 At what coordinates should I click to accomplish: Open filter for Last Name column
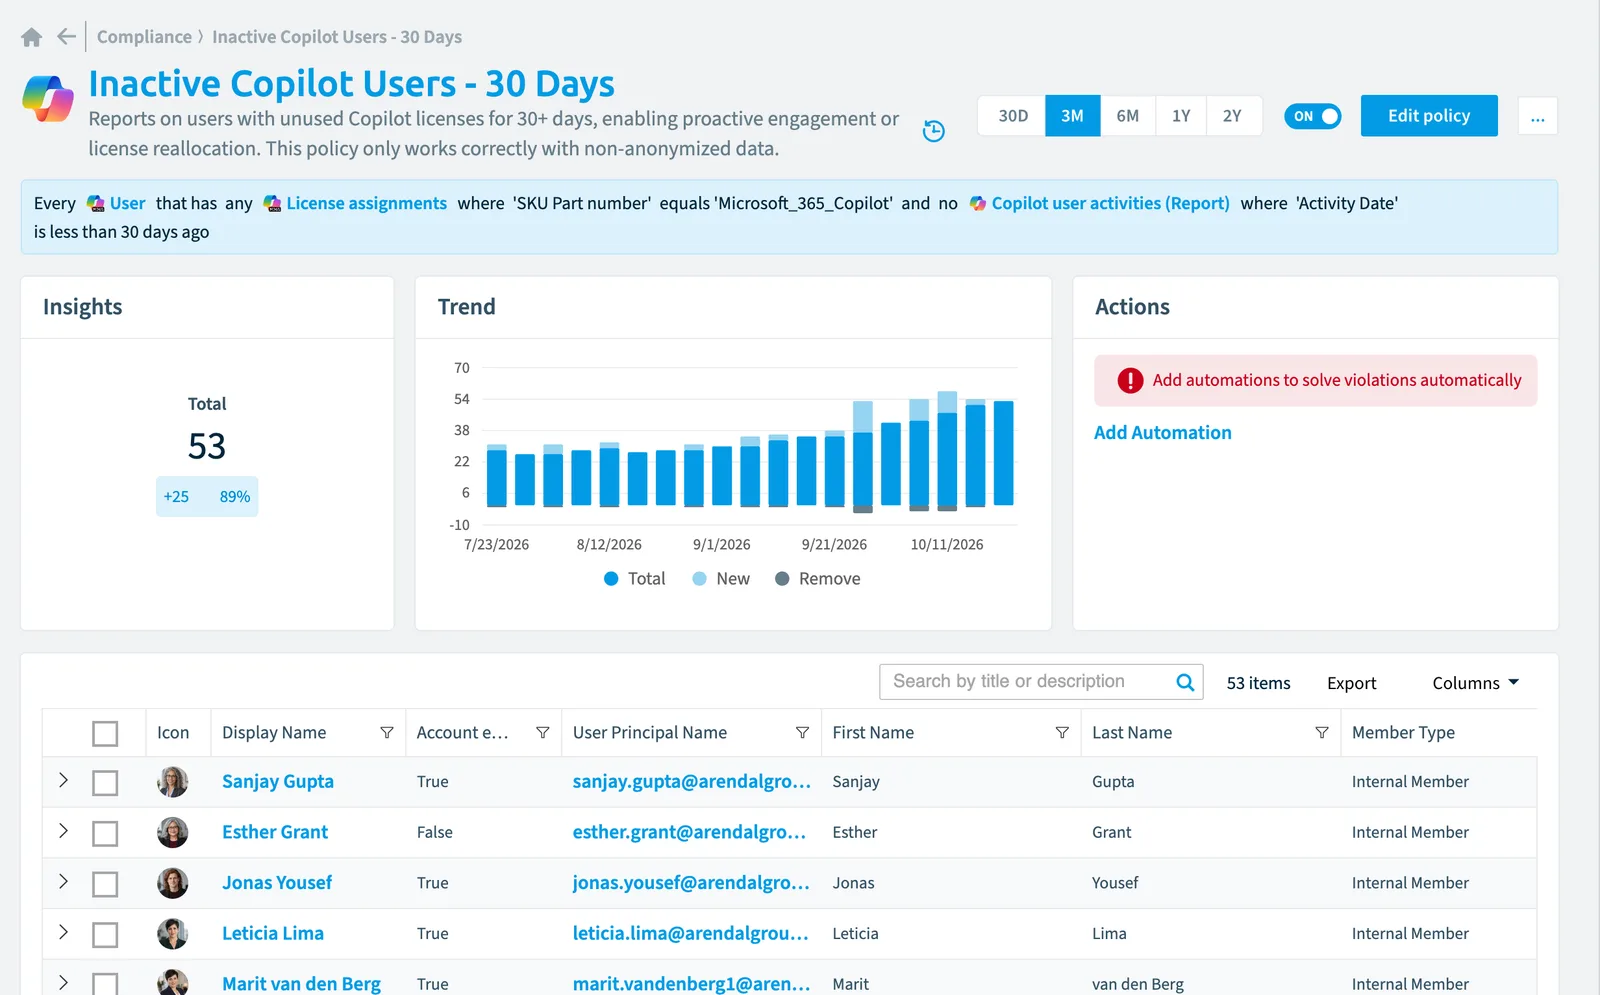[1322, 733]
